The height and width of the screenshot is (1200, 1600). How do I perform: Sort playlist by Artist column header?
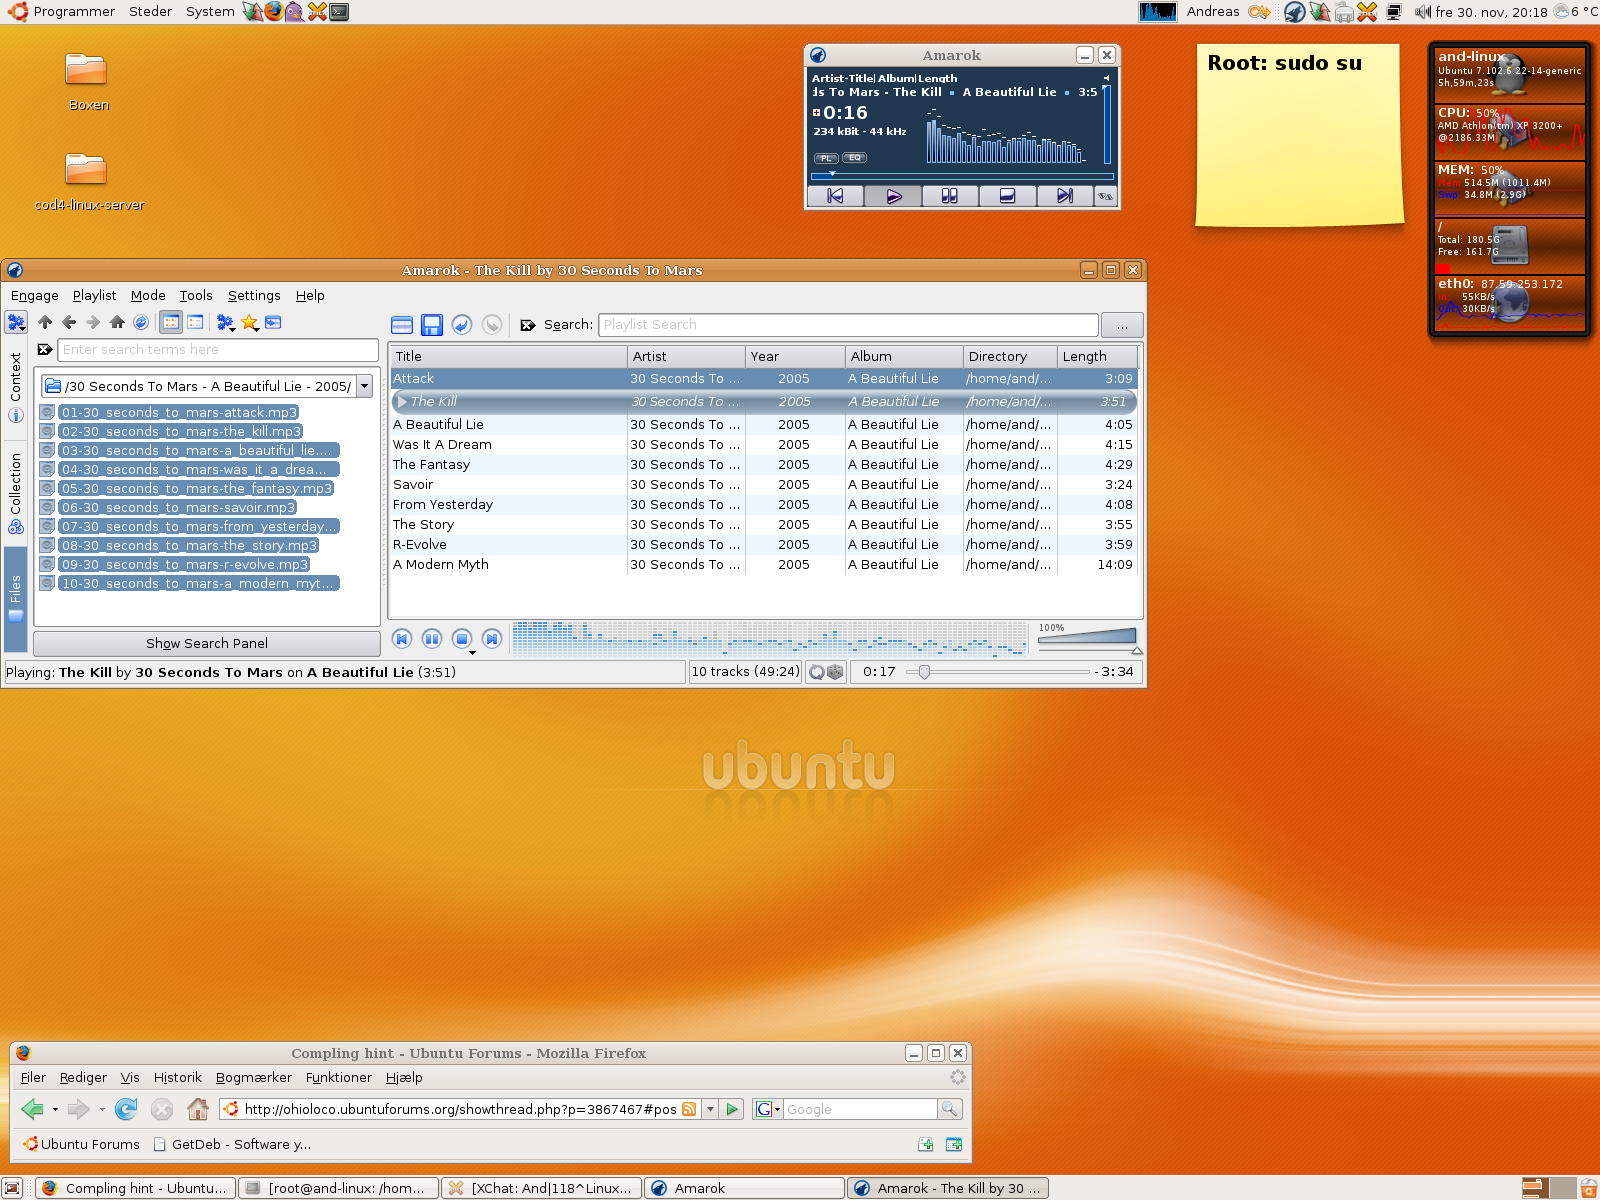point(686,356)
